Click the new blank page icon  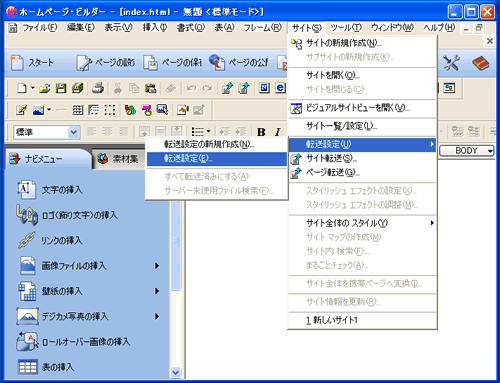point(22,88)
